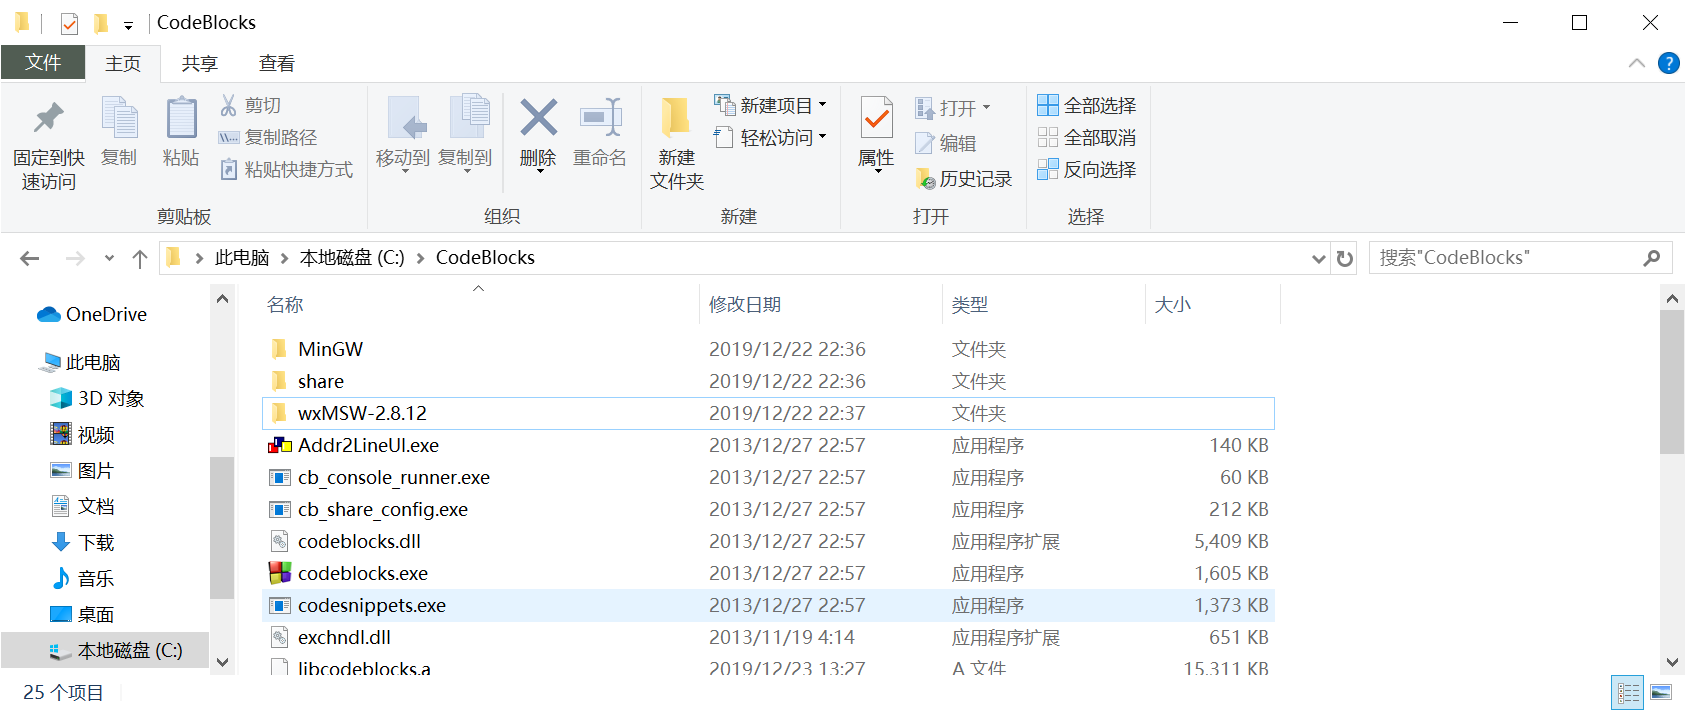Click file list scroll down arrow
This screenshot has height=711, width=1686.
(x=1672, y=662)
